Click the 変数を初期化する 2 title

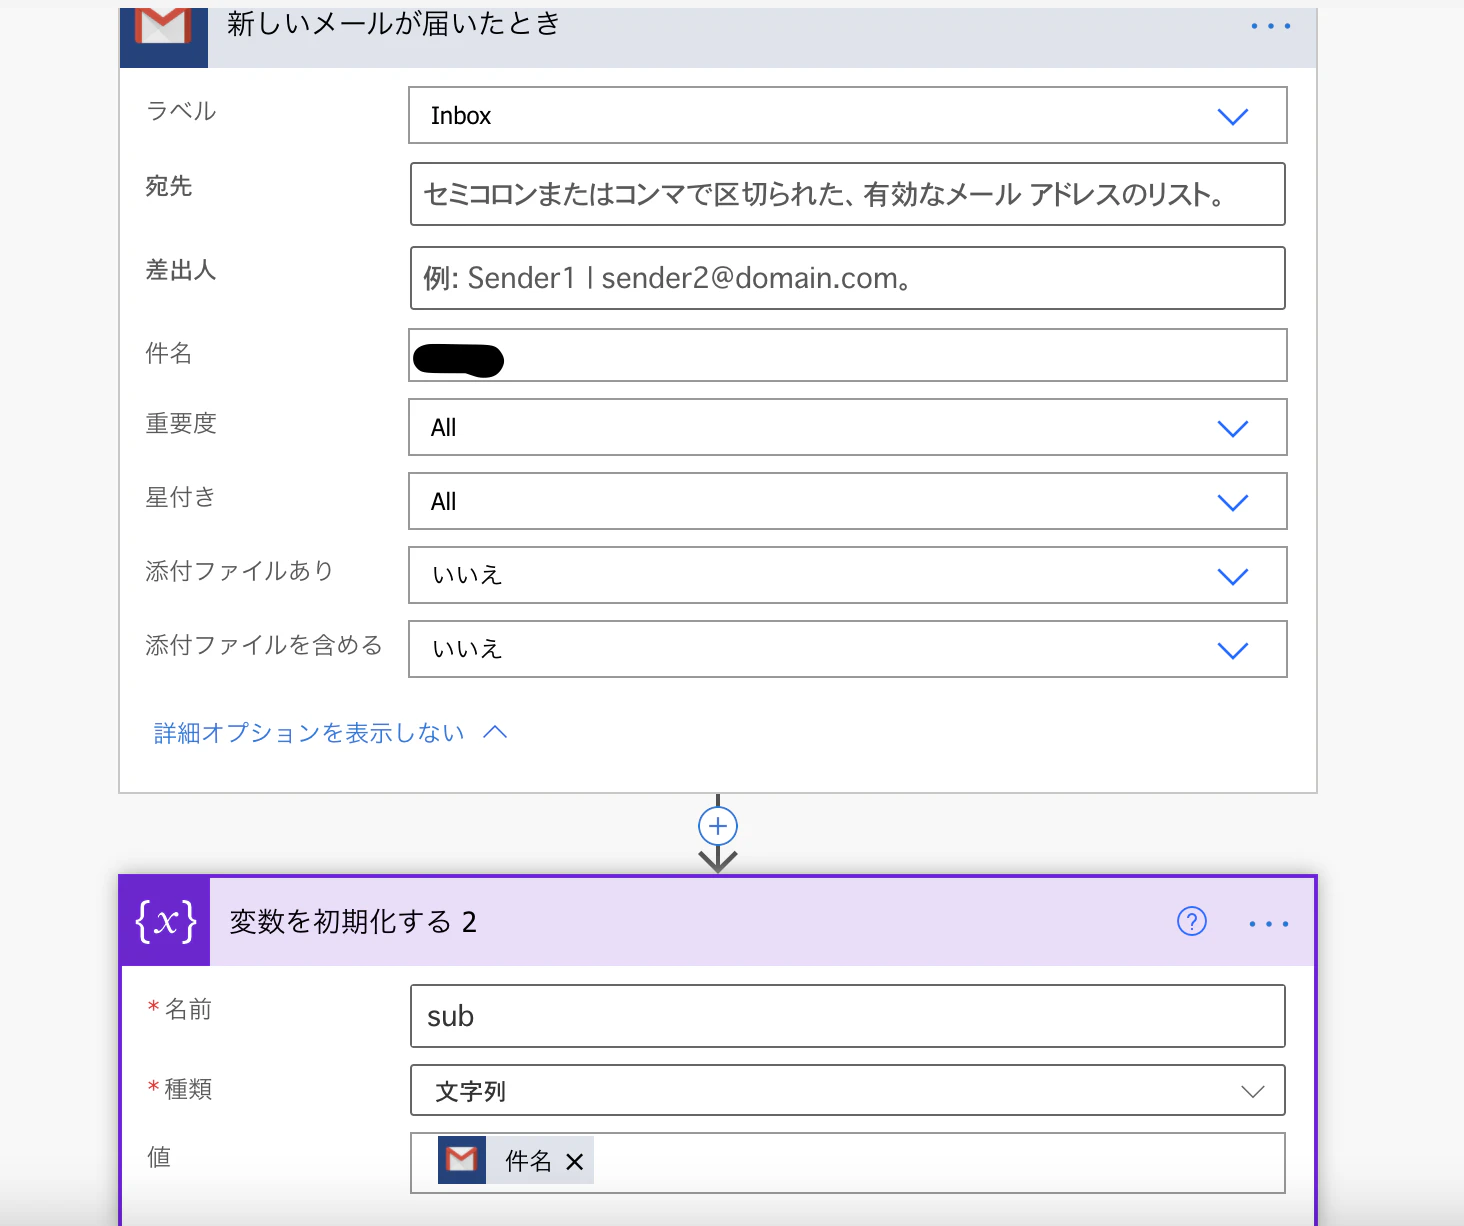pos(353,921)
